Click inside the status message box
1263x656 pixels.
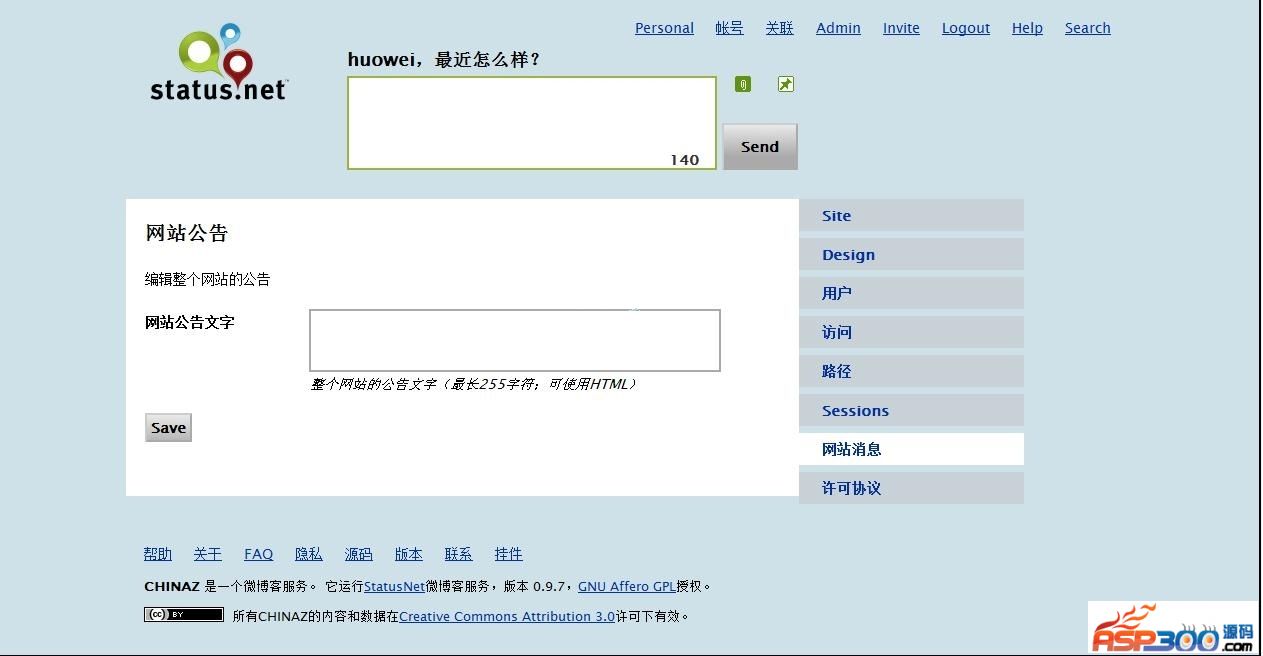point(532,123)
